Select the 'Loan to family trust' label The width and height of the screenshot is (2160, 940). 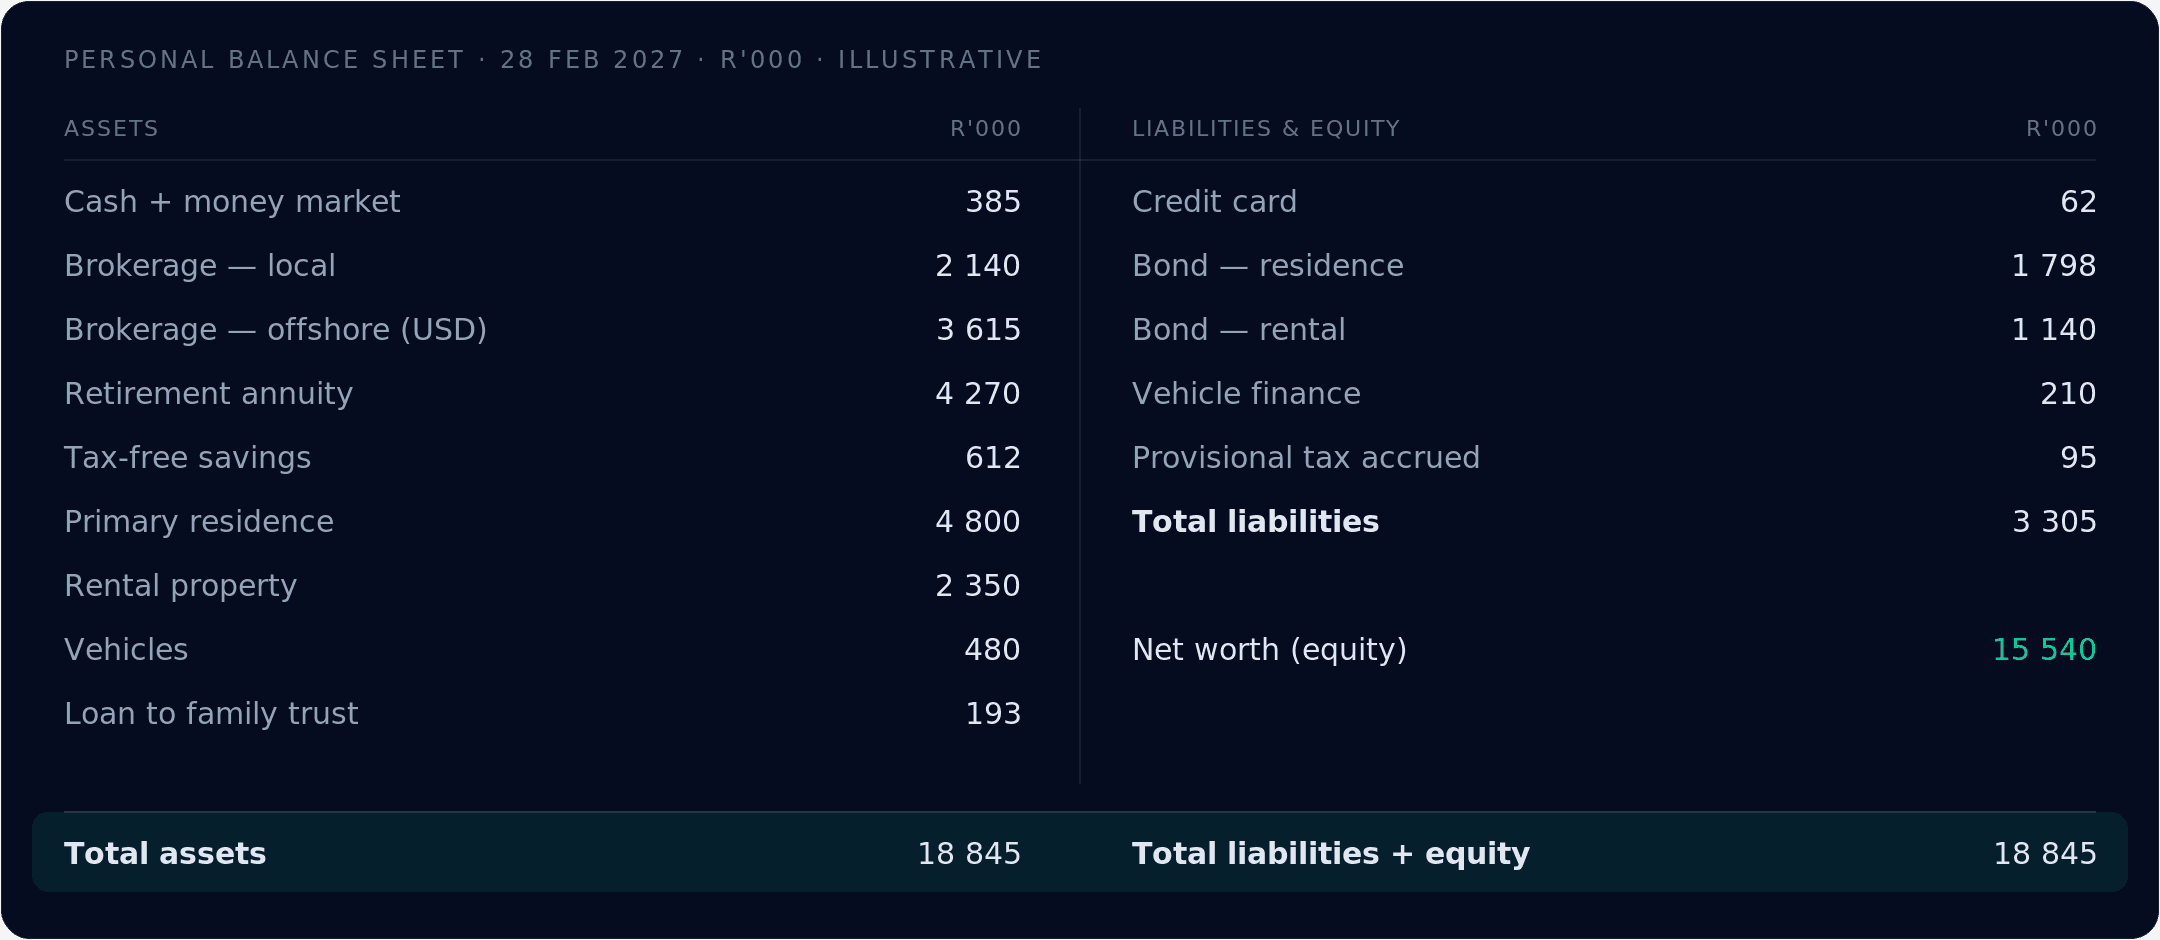211,714
